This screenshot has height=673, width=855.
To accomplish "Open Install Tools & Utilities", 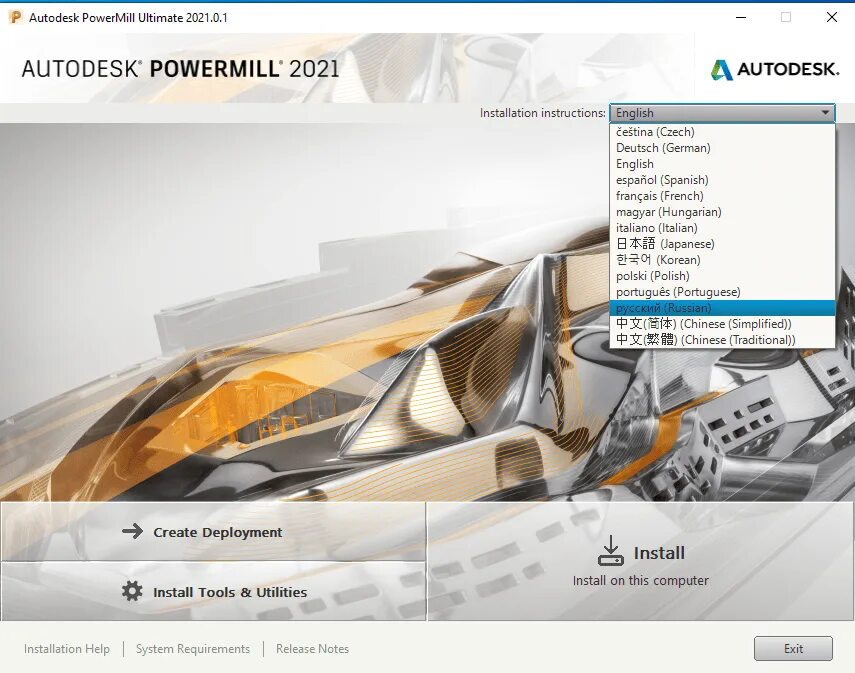I will [213, 592].
